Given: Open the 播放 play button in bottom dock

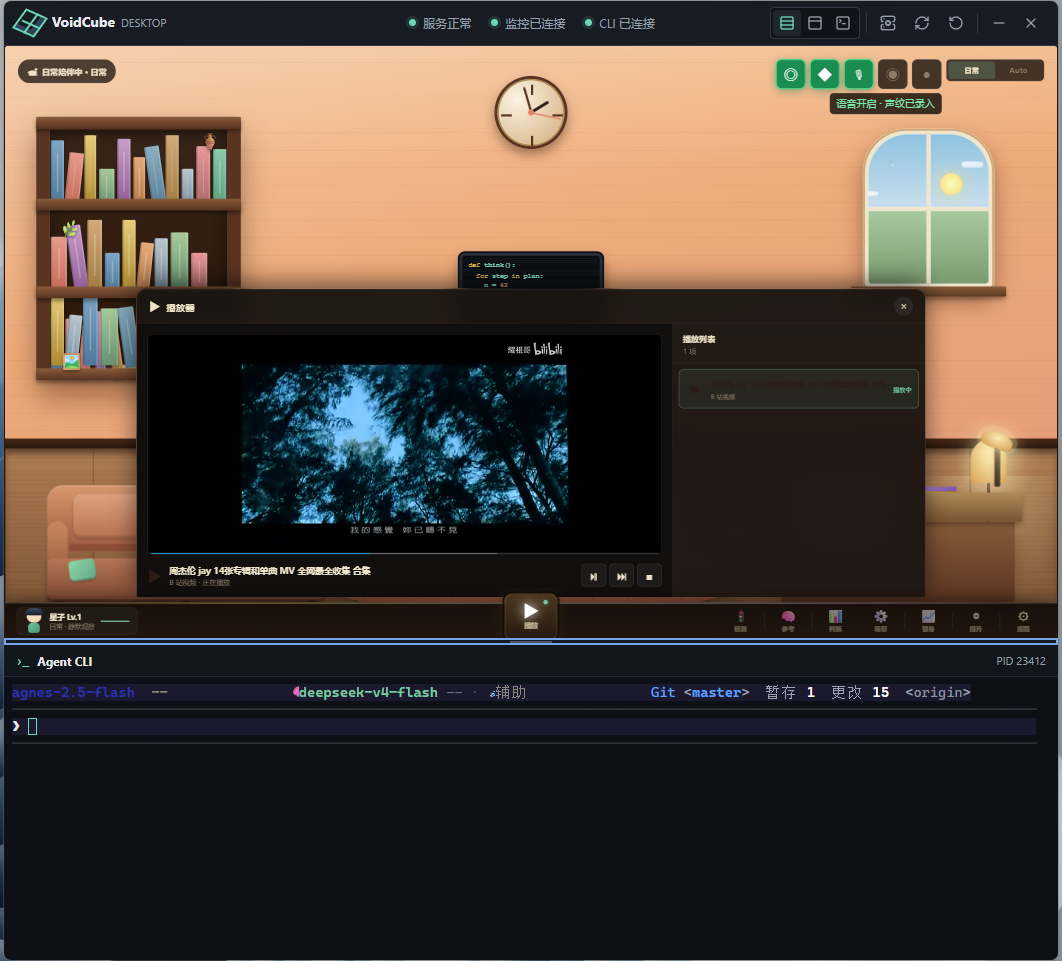Looking at the screenshot, I should tap(531, 615).
